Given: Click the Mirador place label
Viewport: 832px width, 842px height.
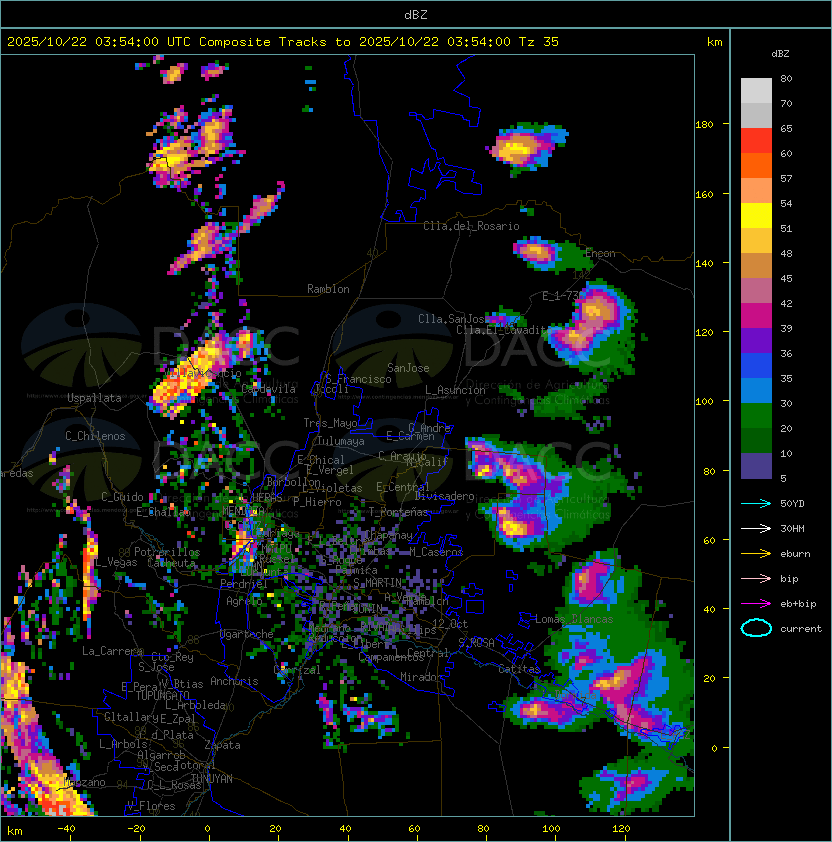Looking at the screenshot, I should [421, 677].
